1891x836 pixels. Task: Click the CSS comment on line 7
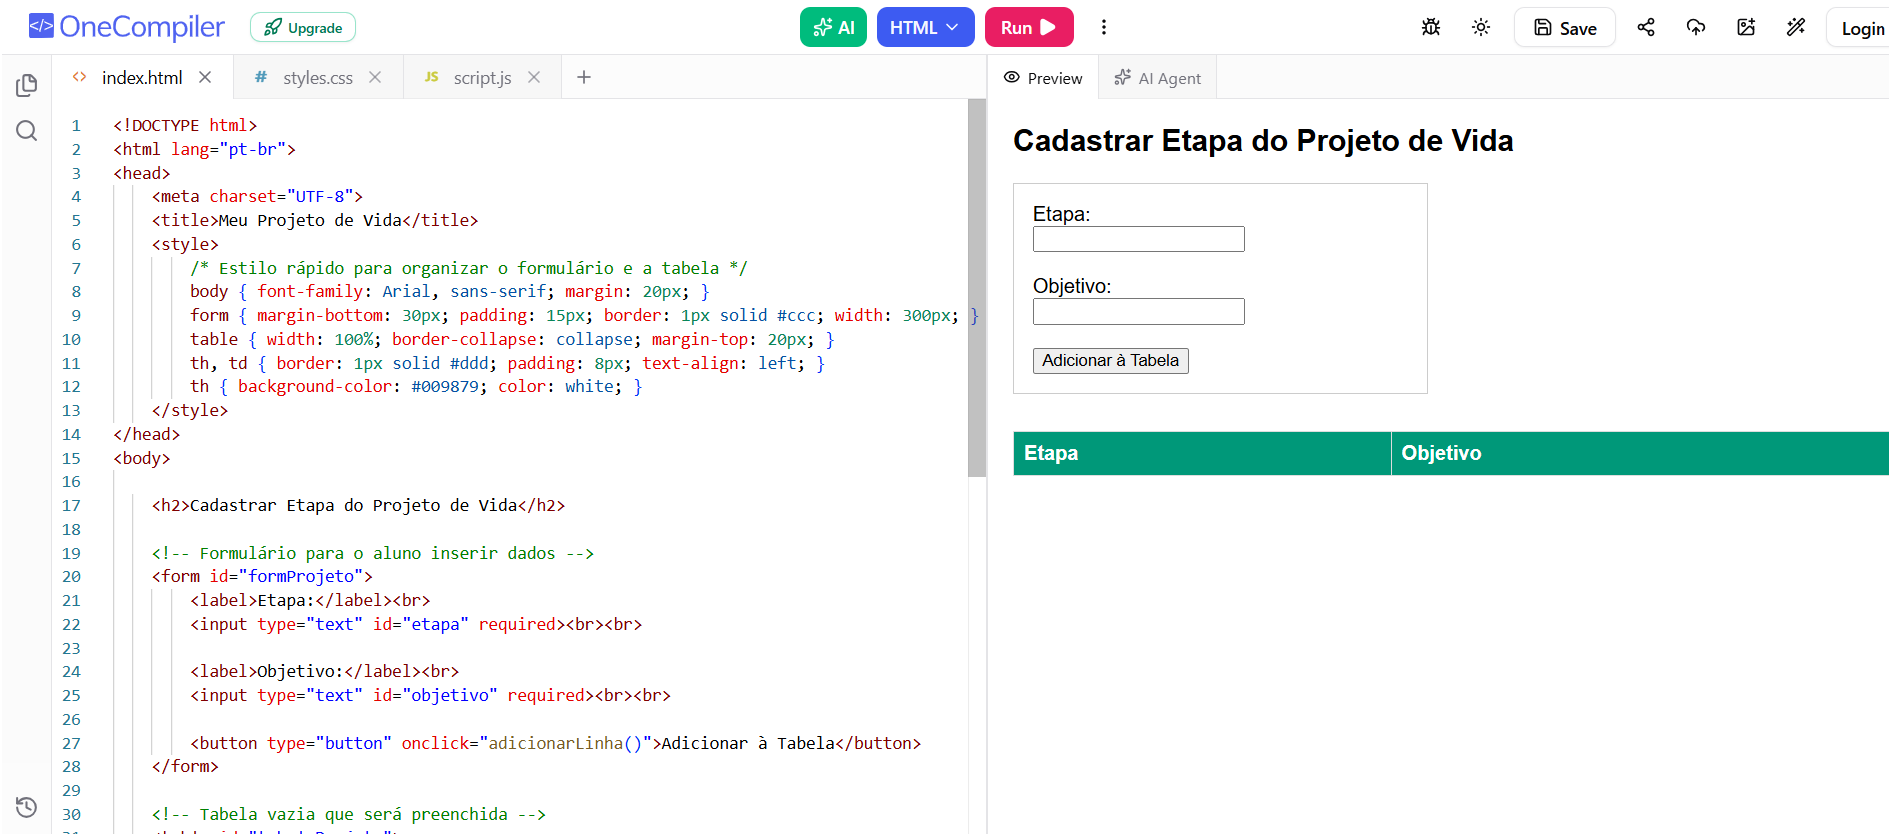[x=469, y=268]
